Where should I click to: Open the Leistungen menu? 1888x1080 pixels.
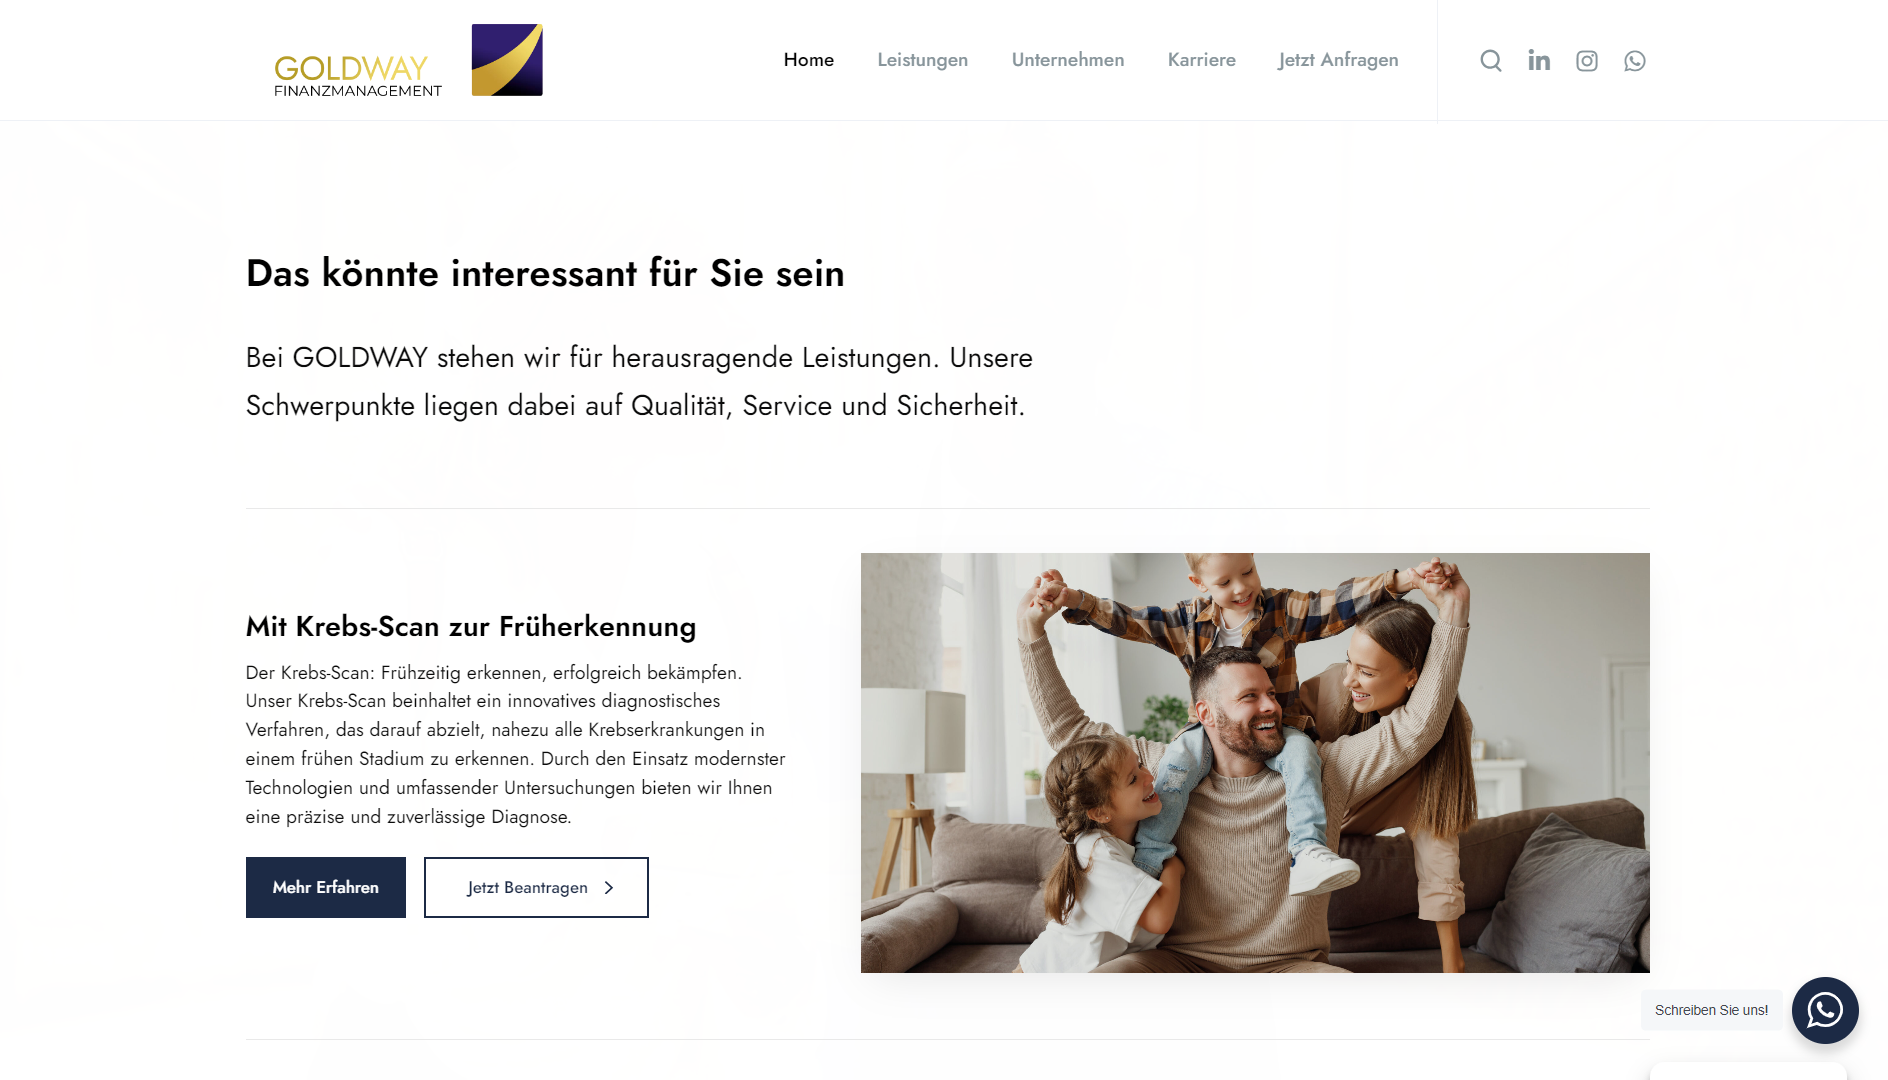(x=923, y=60)
